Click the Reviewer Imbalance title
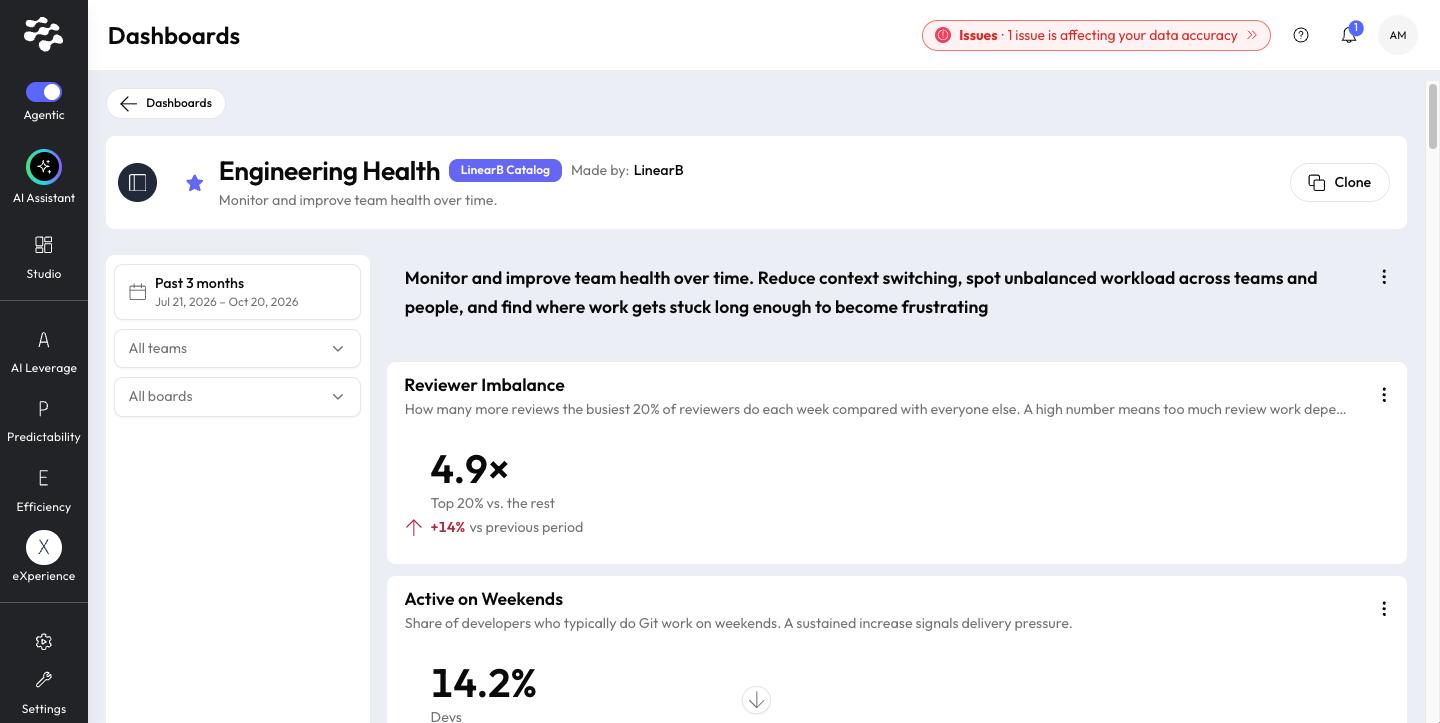Screen dimensions: 1440x723 (484, 385)
